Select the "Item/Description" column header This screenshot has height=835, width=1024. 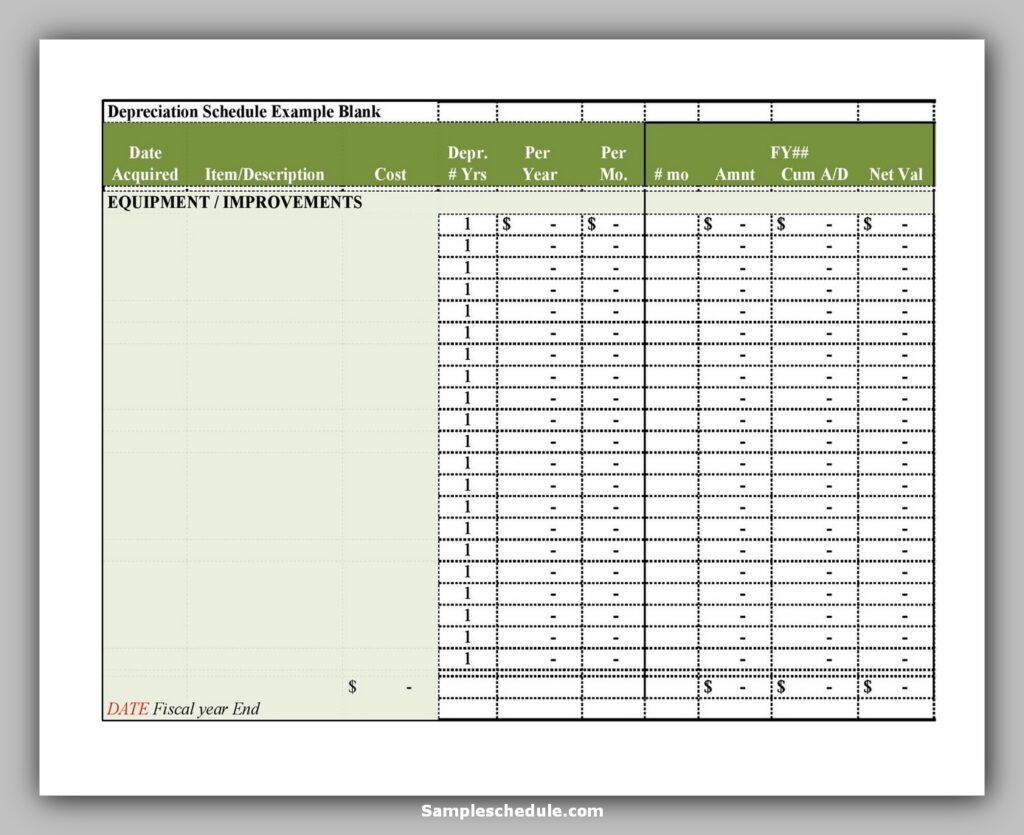264,174
